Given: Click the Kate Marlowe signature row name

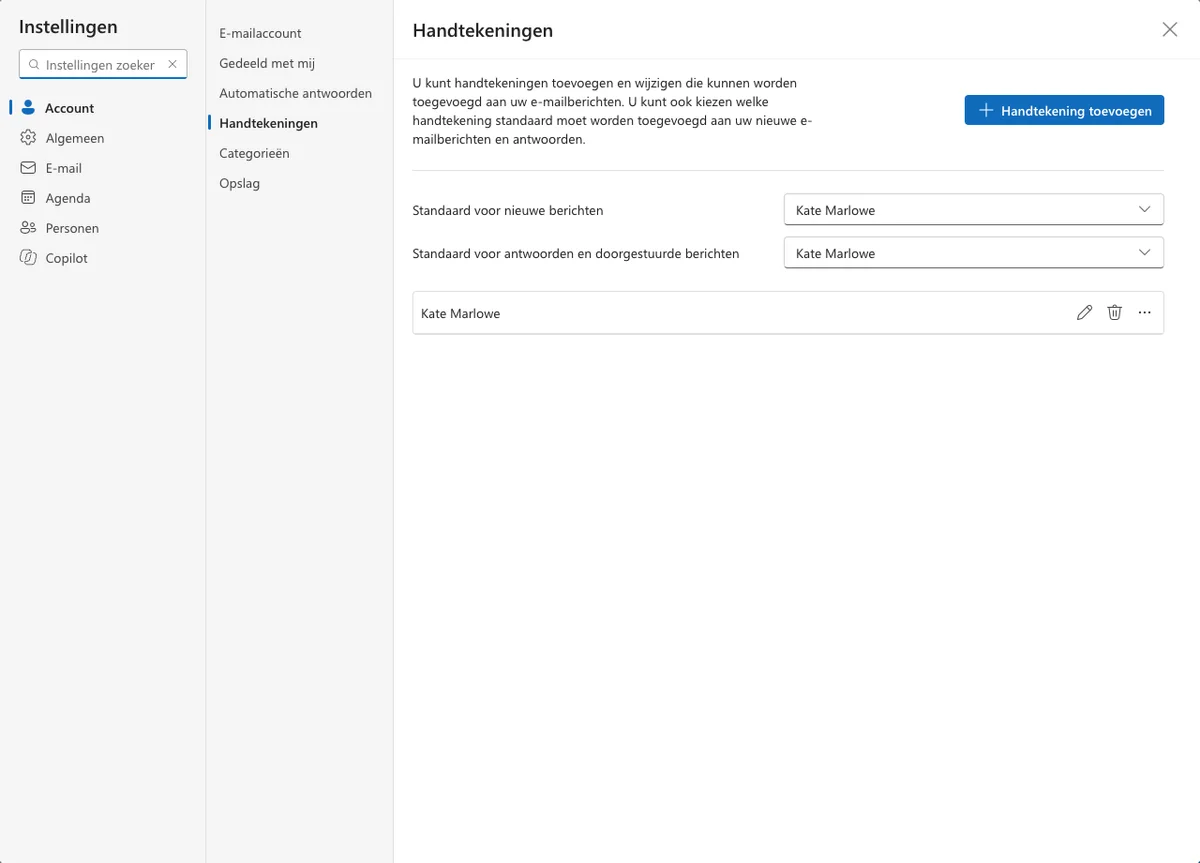Looking at the screenshot, I should [461, 313].
